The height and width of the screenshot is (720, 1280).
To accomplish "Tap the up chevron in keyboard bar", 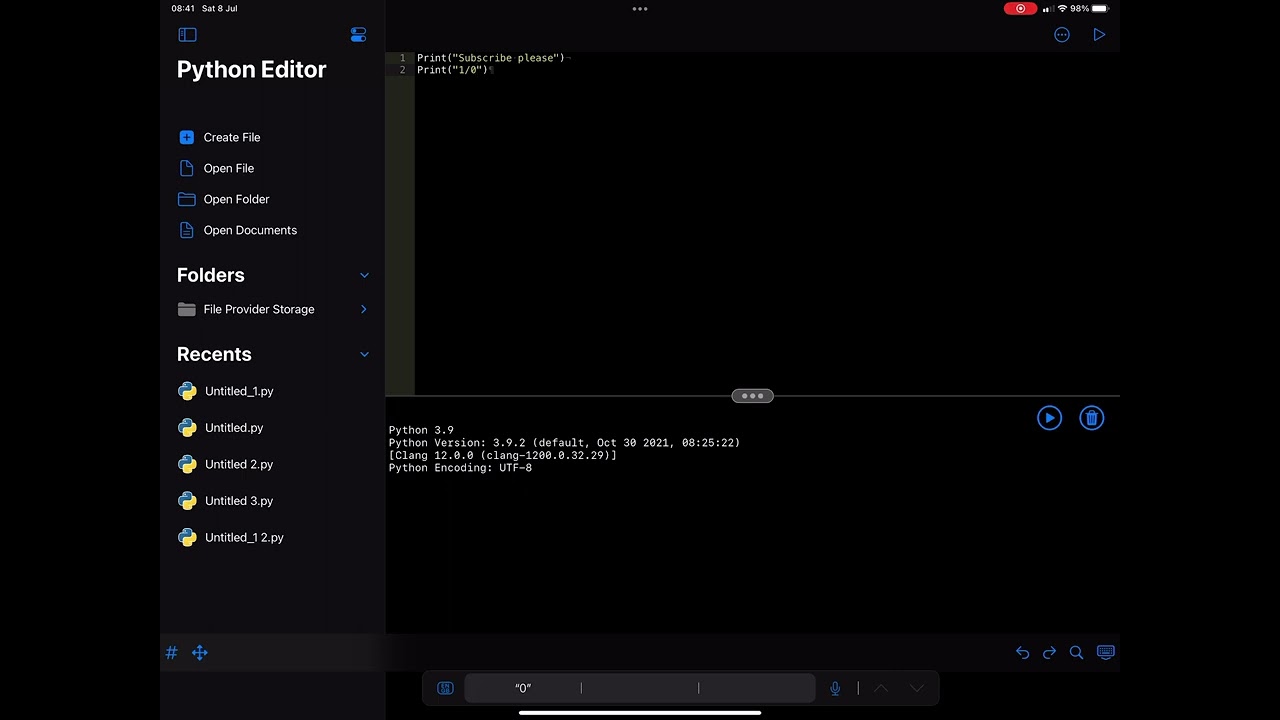I will [881, 688].
